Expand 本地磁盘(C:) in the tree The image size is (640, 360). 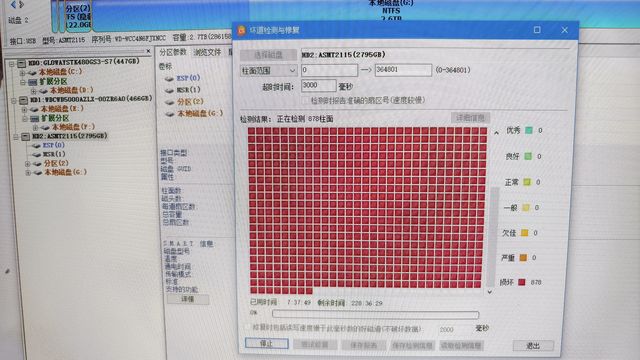(23, 73)
